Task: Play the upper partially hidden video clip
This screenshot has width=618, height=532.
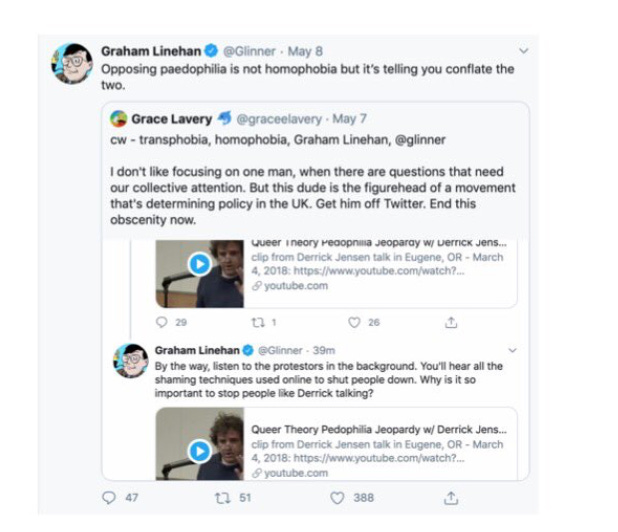Action: pos(199,264)
